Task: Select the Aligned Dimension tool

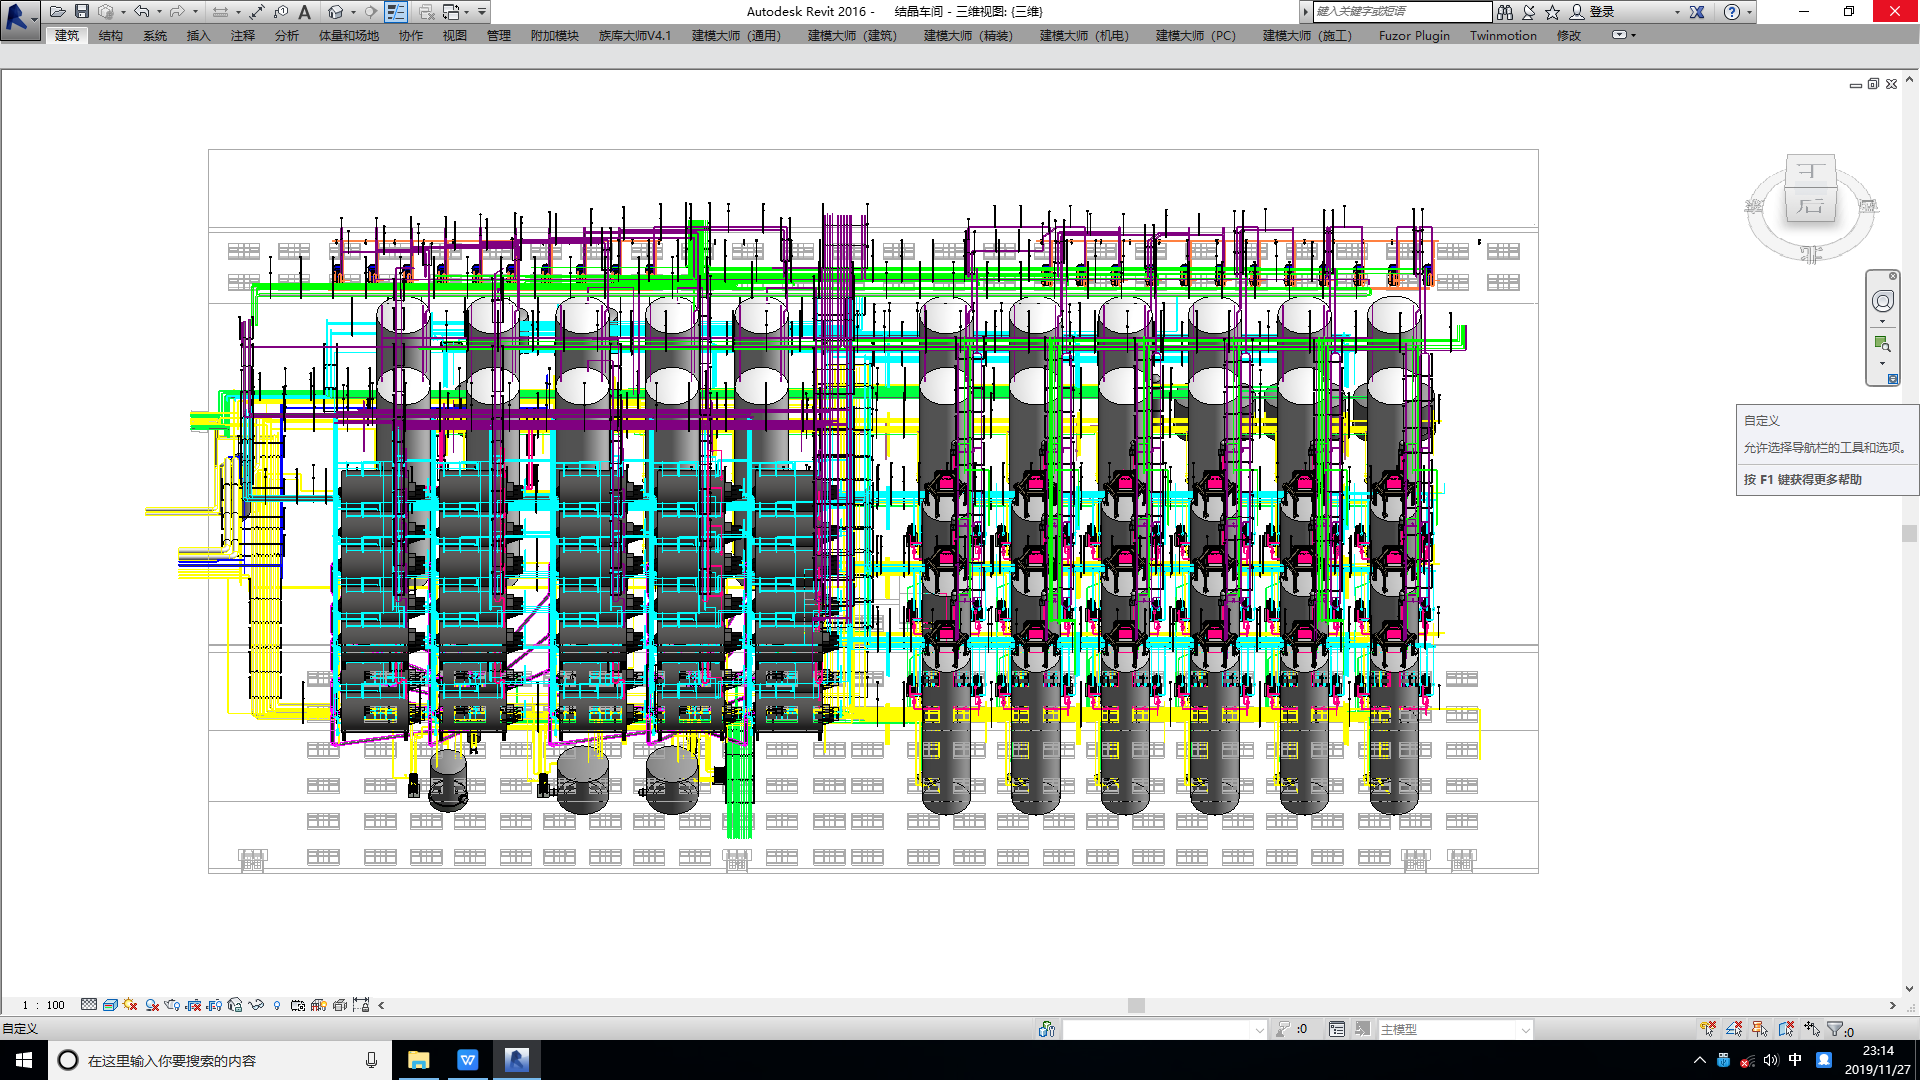Action: tap(257, 12)
